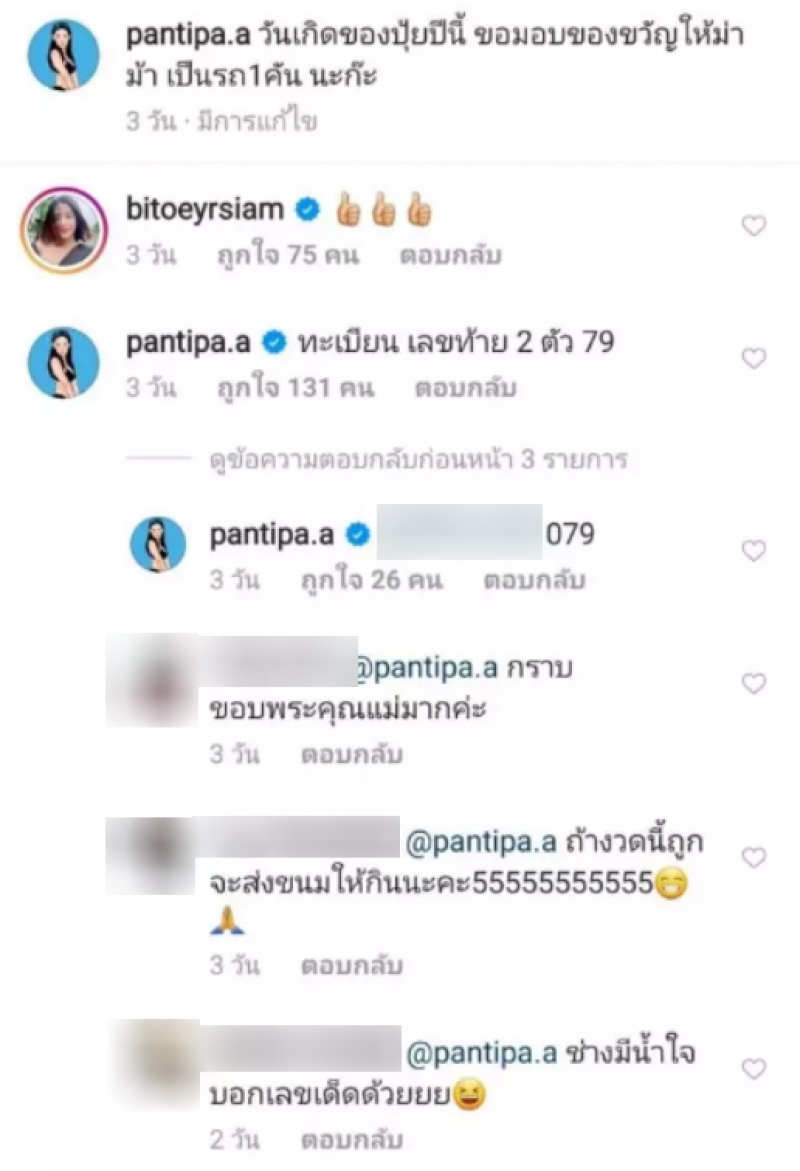Tap ตอบกลับ under the ทะเบียน 79 comment
Image resolution: width=800 pixels, height=1171 pixels.
coord(465,388)
